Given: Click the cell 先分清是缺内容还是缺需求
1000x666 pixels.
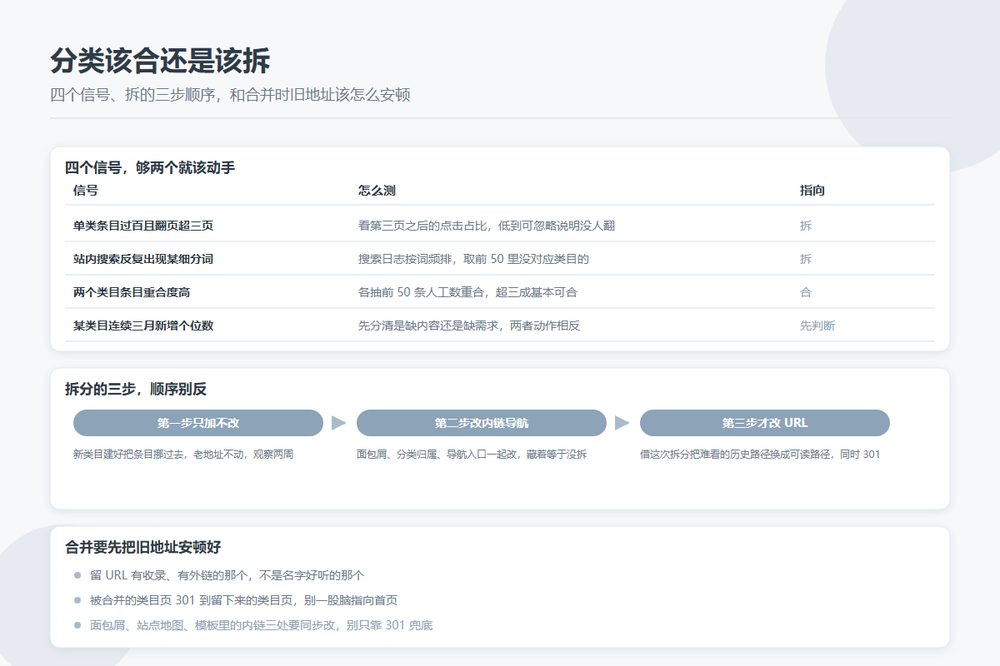Looking at the screenshot, I should point(469,325).
